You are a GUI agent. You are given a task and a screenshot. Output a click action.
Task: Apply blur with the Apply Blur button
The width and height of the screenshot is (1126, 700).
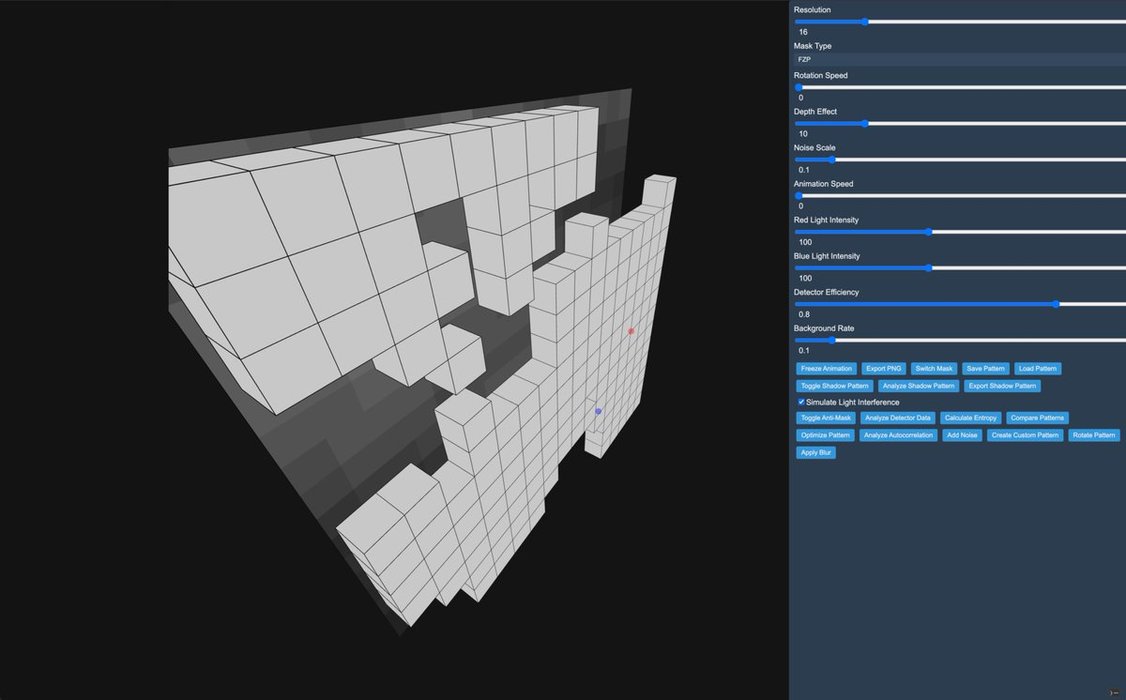tap(816, 453)
